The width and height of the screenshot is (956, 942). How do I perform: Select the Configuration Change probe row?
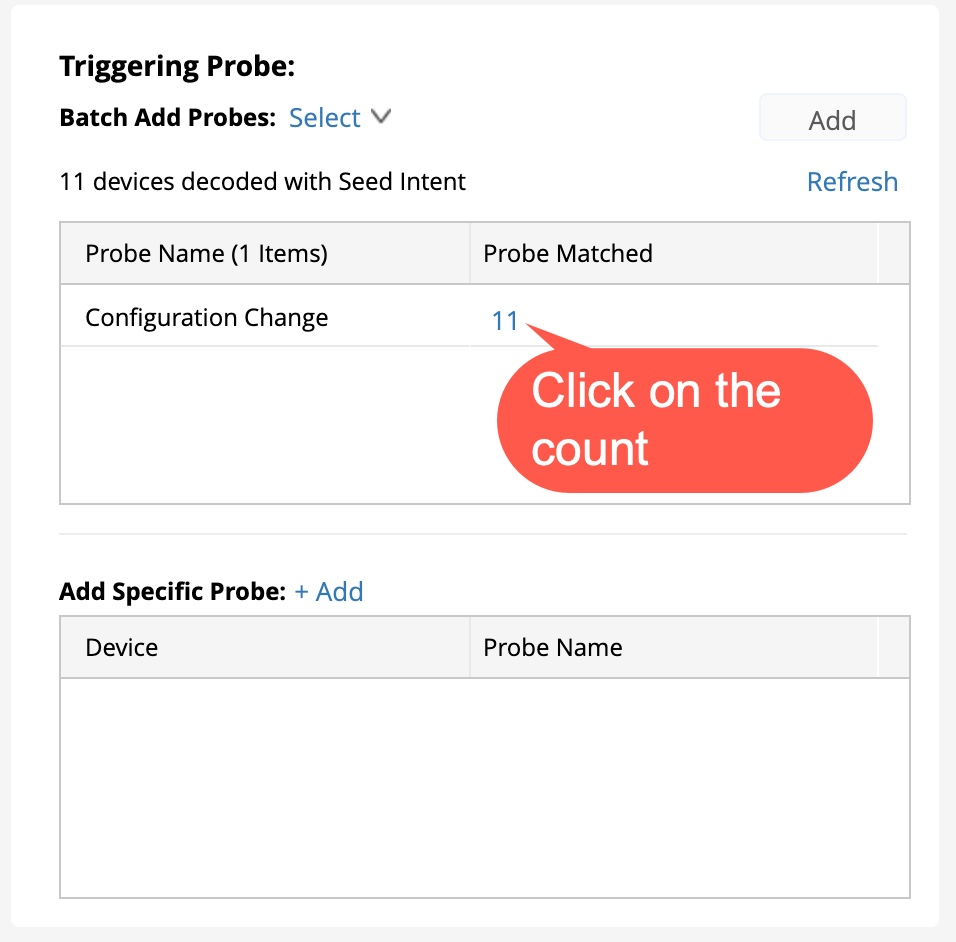[207, 318]
